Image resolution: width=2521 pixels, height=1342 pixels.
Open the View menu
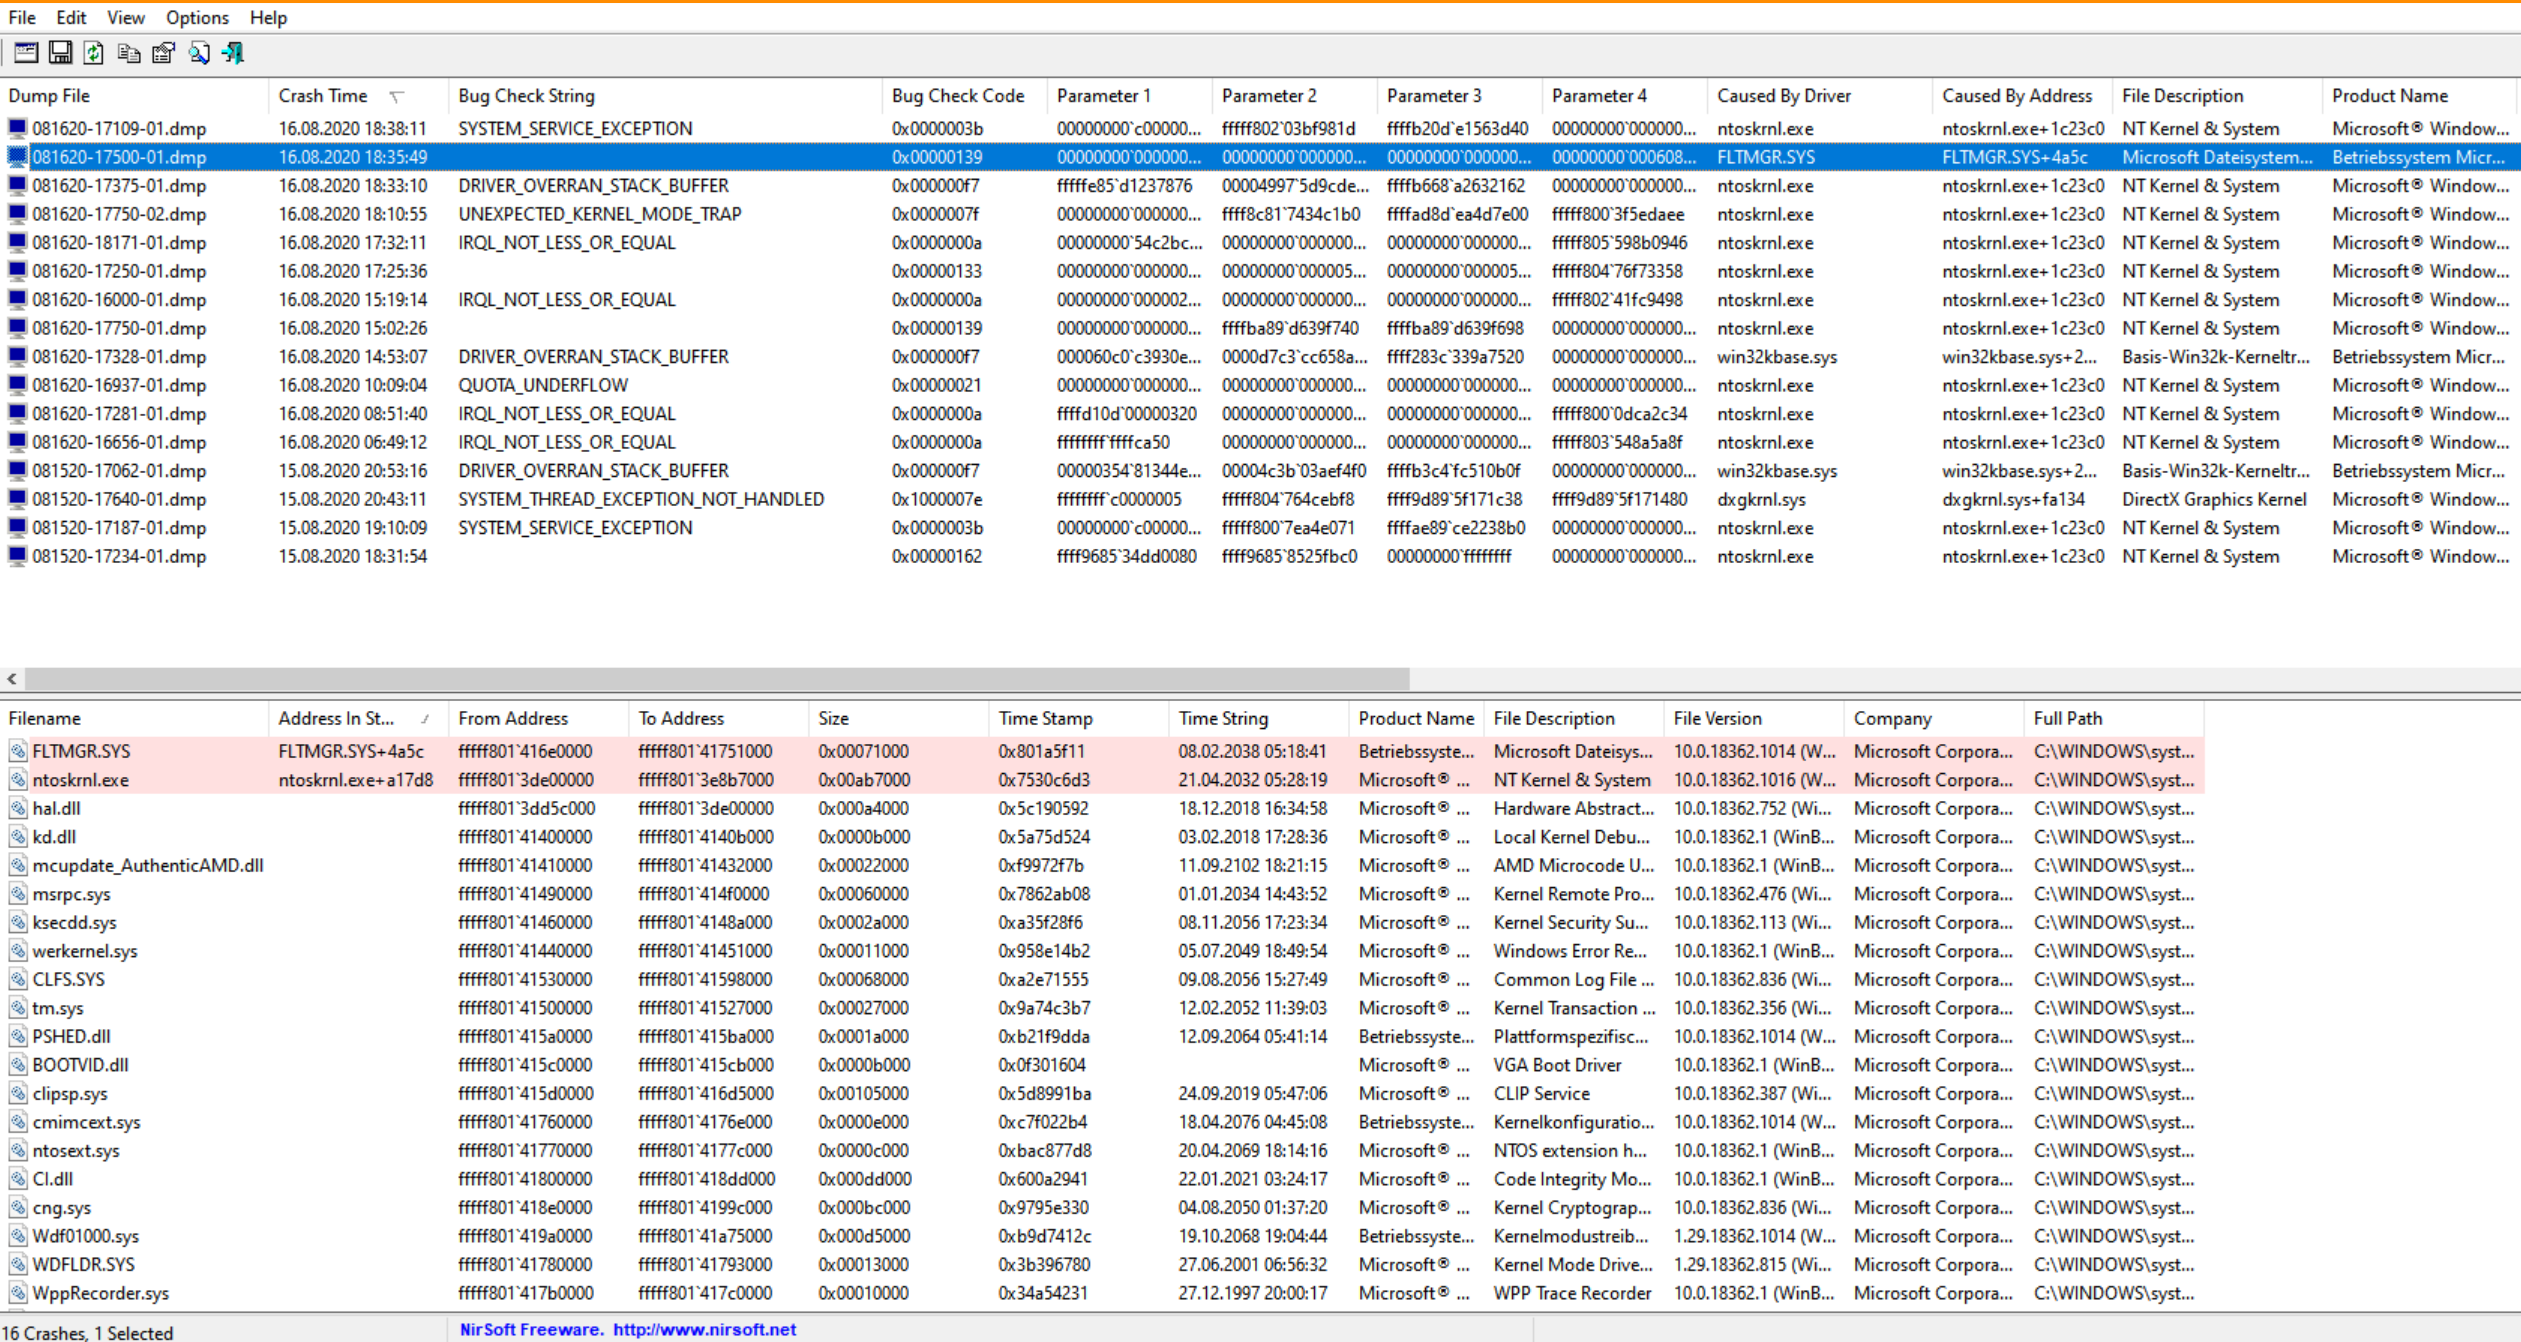click(x=126, y=17)
